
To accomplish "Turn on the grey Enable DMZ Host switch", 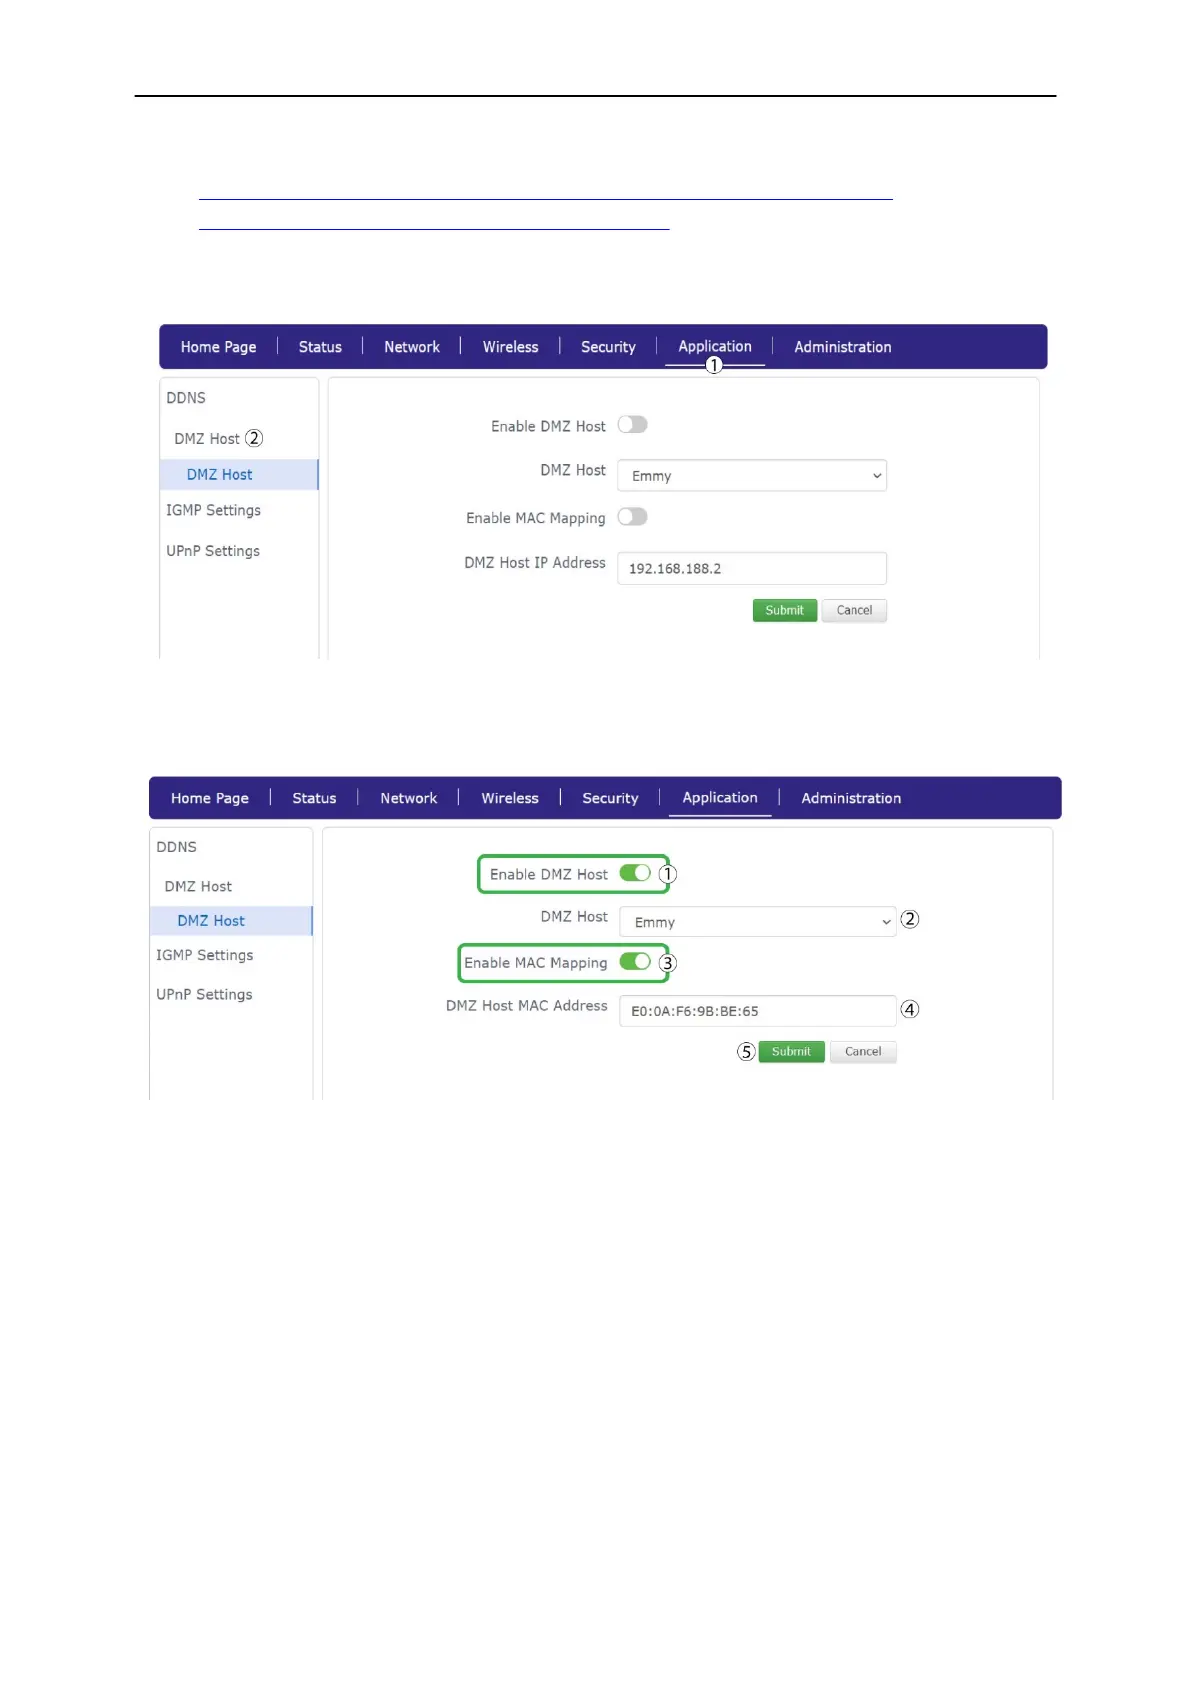I will click(x=632, y=425).
